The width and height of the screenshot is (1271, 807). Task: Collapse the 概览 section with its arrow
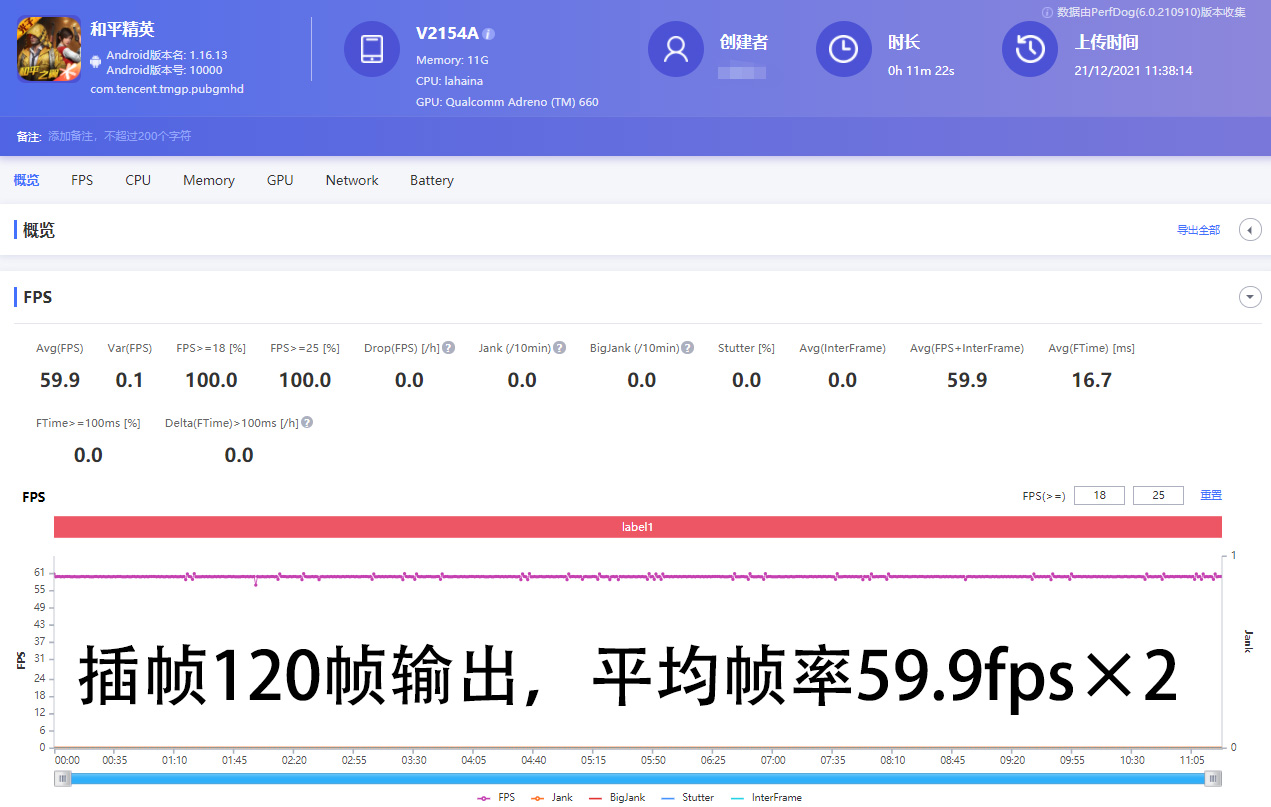click(1249, 229)
